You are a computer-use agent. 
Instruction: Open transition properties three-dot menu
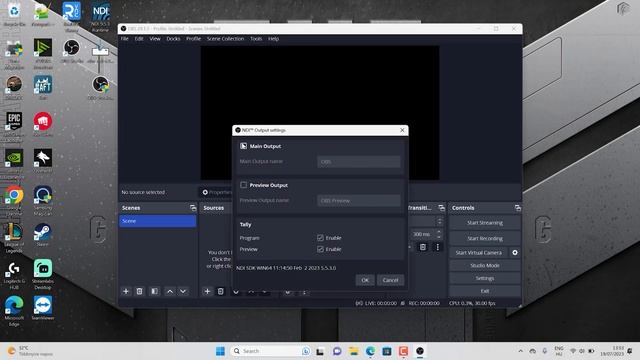pyautogui.click(x=438, y=247)
